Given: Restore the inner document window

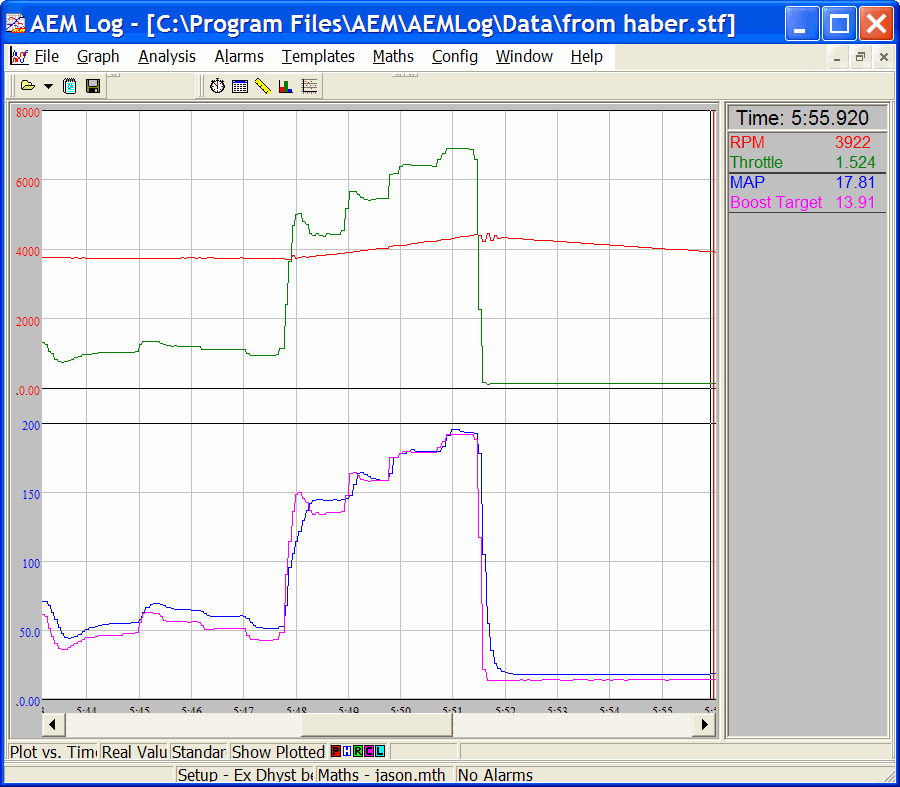Looking at the screenshot, I should pyautogui.click(x=860, y=57).
